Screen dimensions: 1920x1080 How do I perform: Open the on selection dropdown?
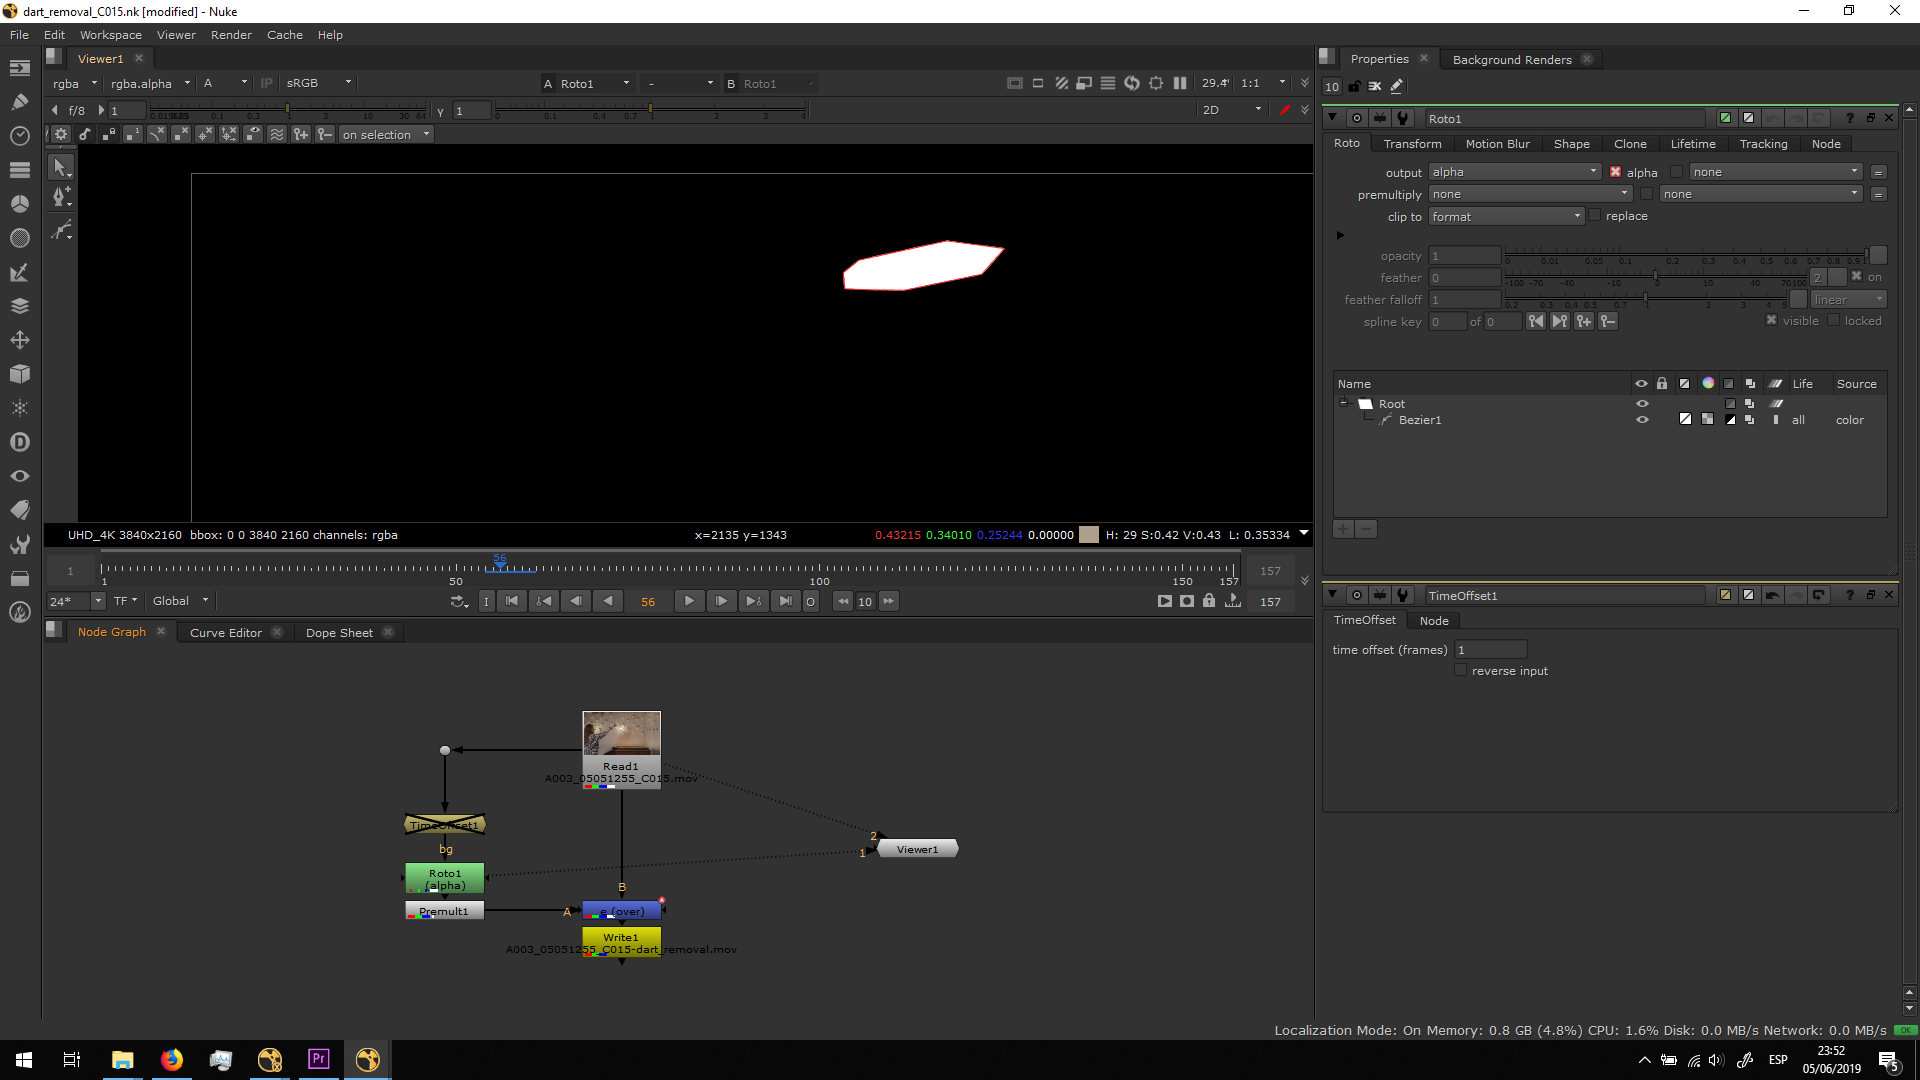385,135
